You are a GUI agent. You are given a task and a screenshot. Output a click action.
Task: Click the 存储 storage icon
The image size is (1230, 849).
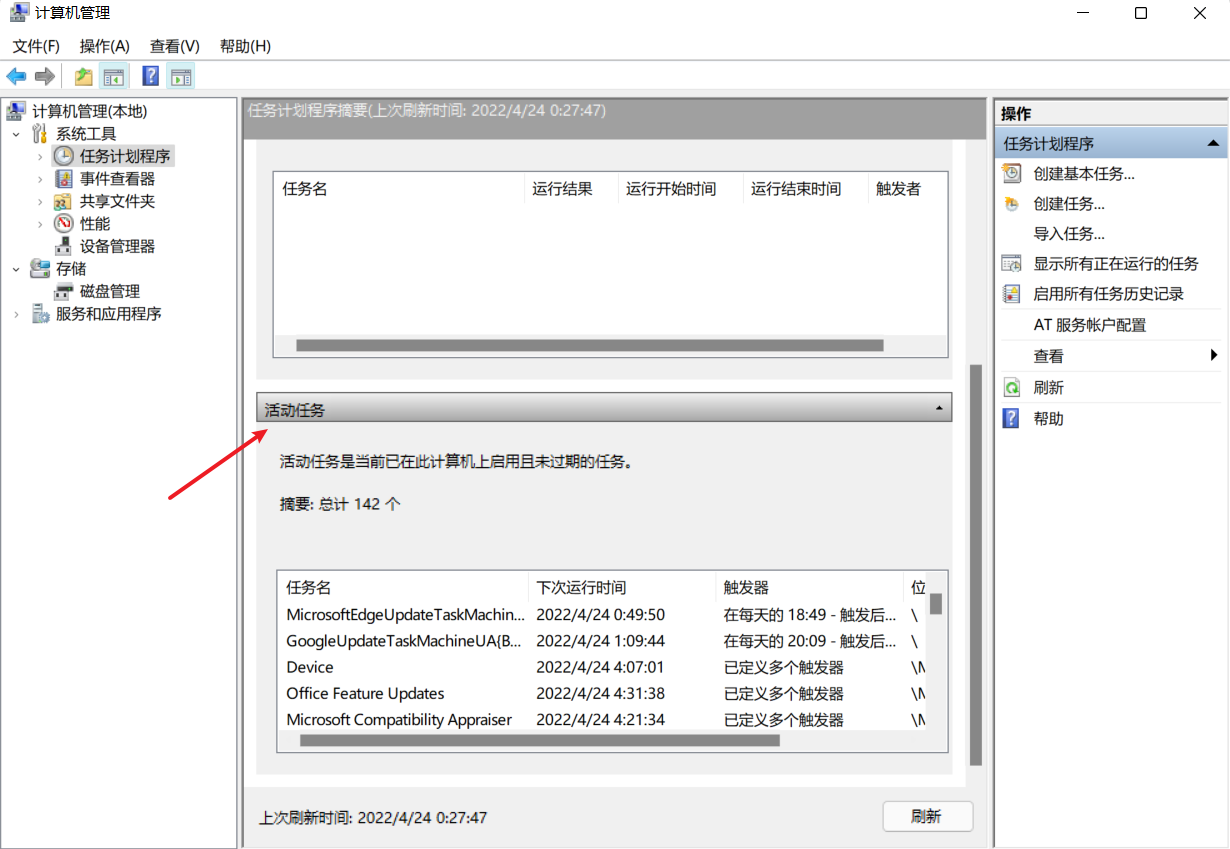(x=41, y=268)
